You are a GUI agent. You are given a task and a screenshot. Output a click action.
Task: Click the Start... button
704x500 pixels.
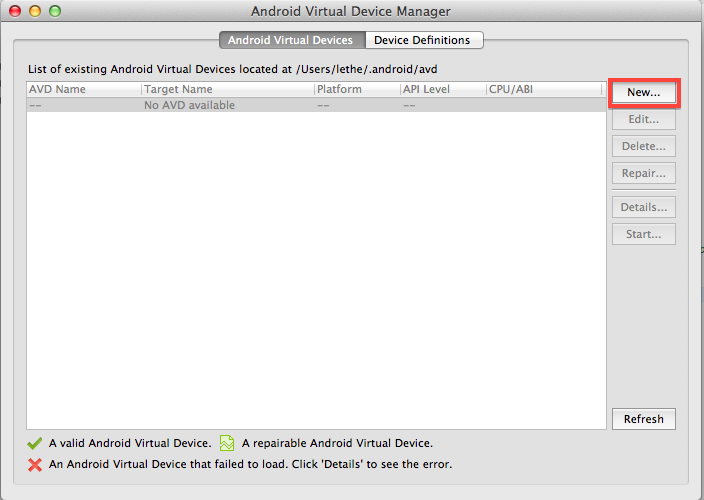pyautogui.click(x=643, y=234)
